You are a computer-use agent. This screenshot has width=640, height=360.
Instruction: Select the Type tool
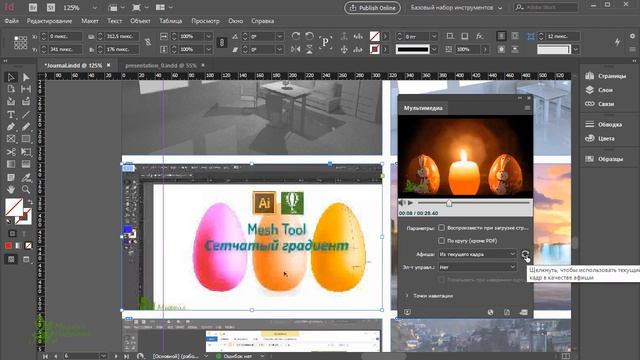click(11, 115)
